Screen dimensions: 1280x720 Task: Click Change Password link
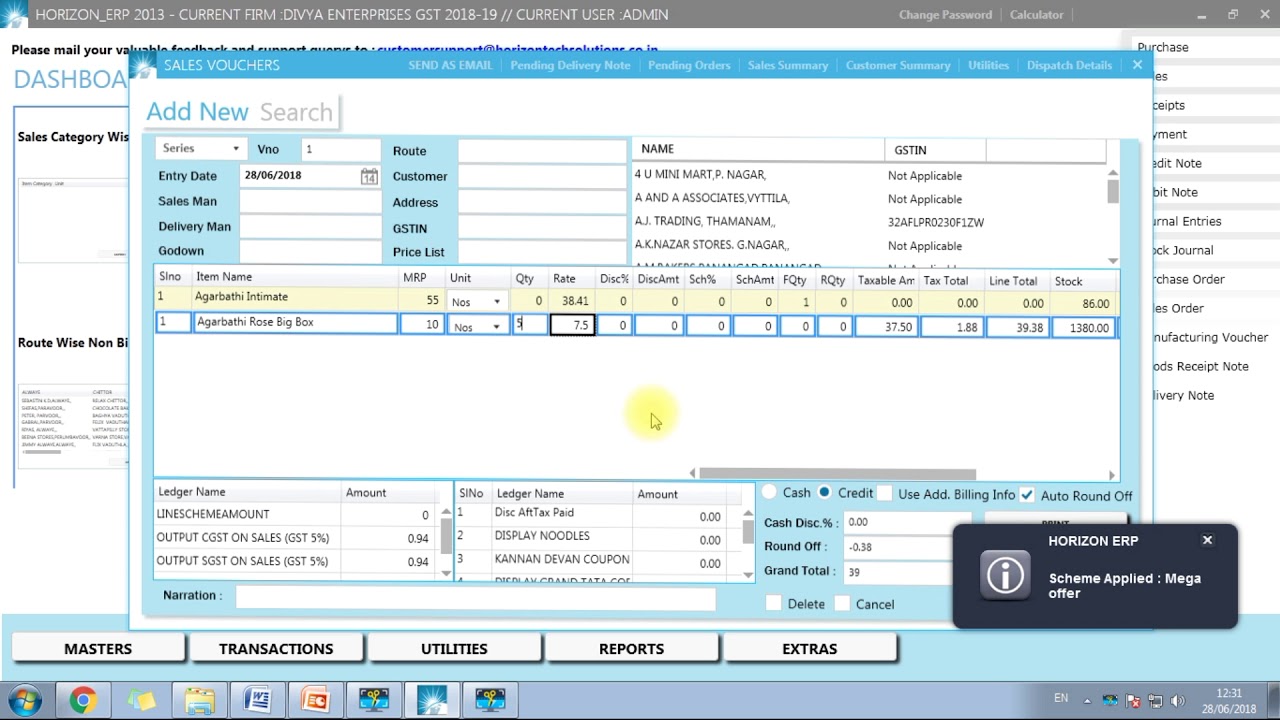coord(945,15)
